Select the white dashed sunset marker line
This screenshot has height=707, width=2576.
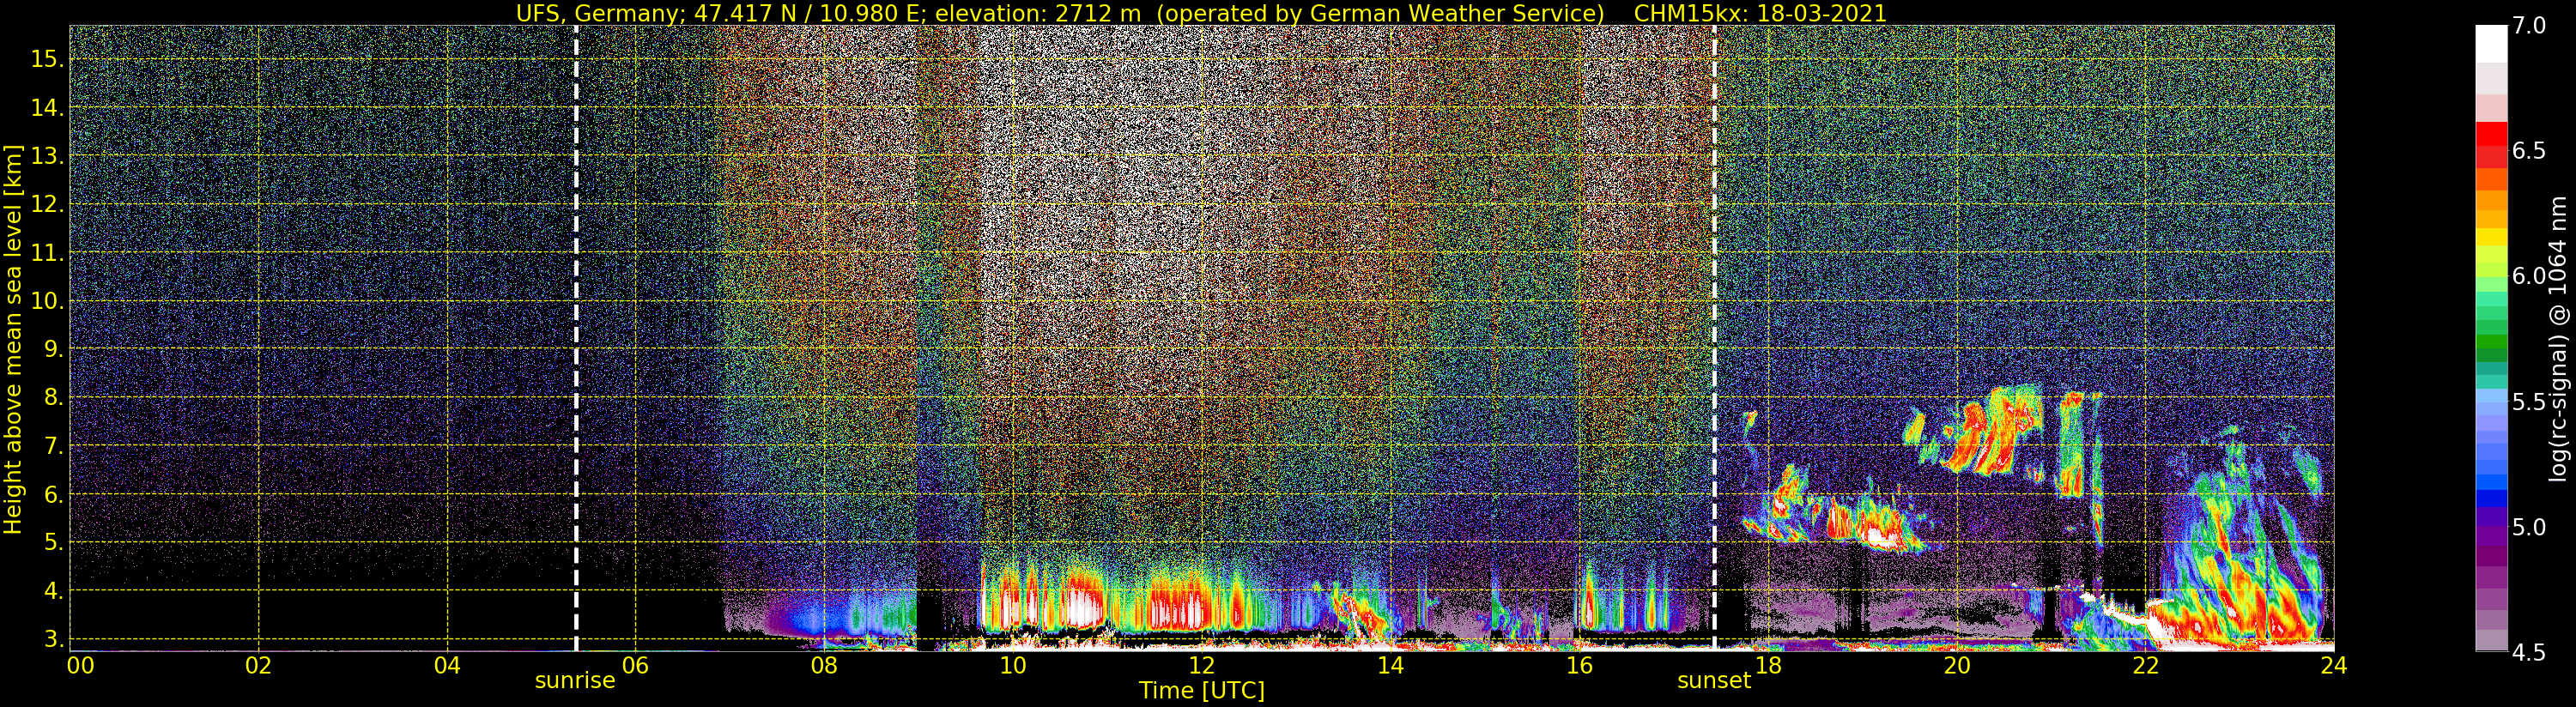[x=1714, y=338]
